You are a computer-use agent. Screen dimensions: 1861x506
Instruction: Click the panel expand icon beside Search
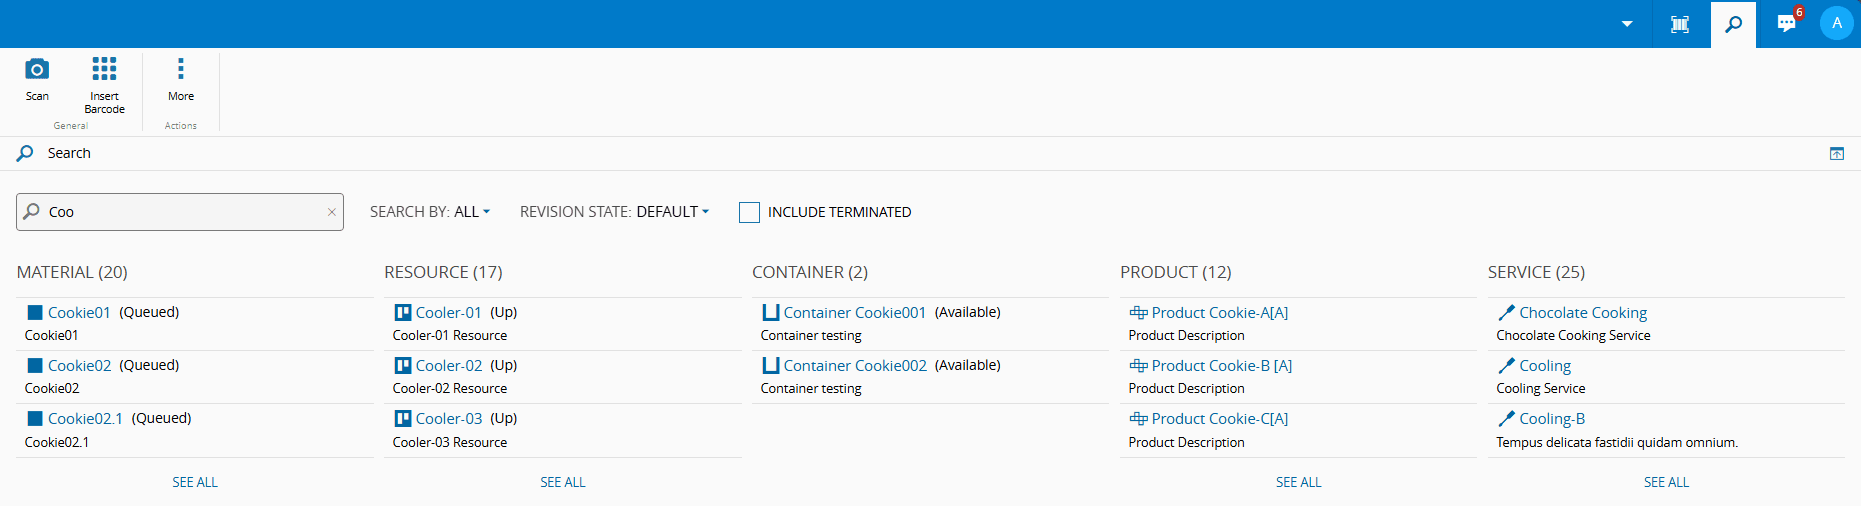coord(1837,154)
